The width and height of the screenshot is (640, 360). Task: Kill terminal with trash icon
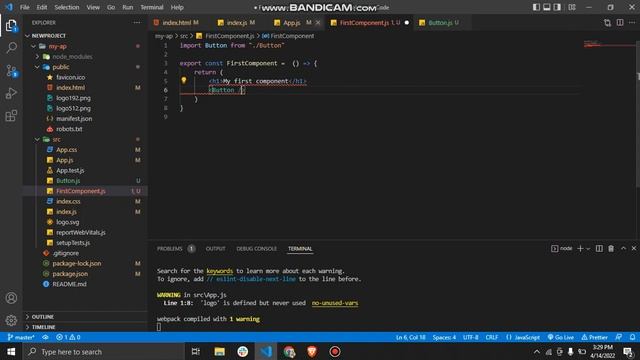(x=611, y=249)
